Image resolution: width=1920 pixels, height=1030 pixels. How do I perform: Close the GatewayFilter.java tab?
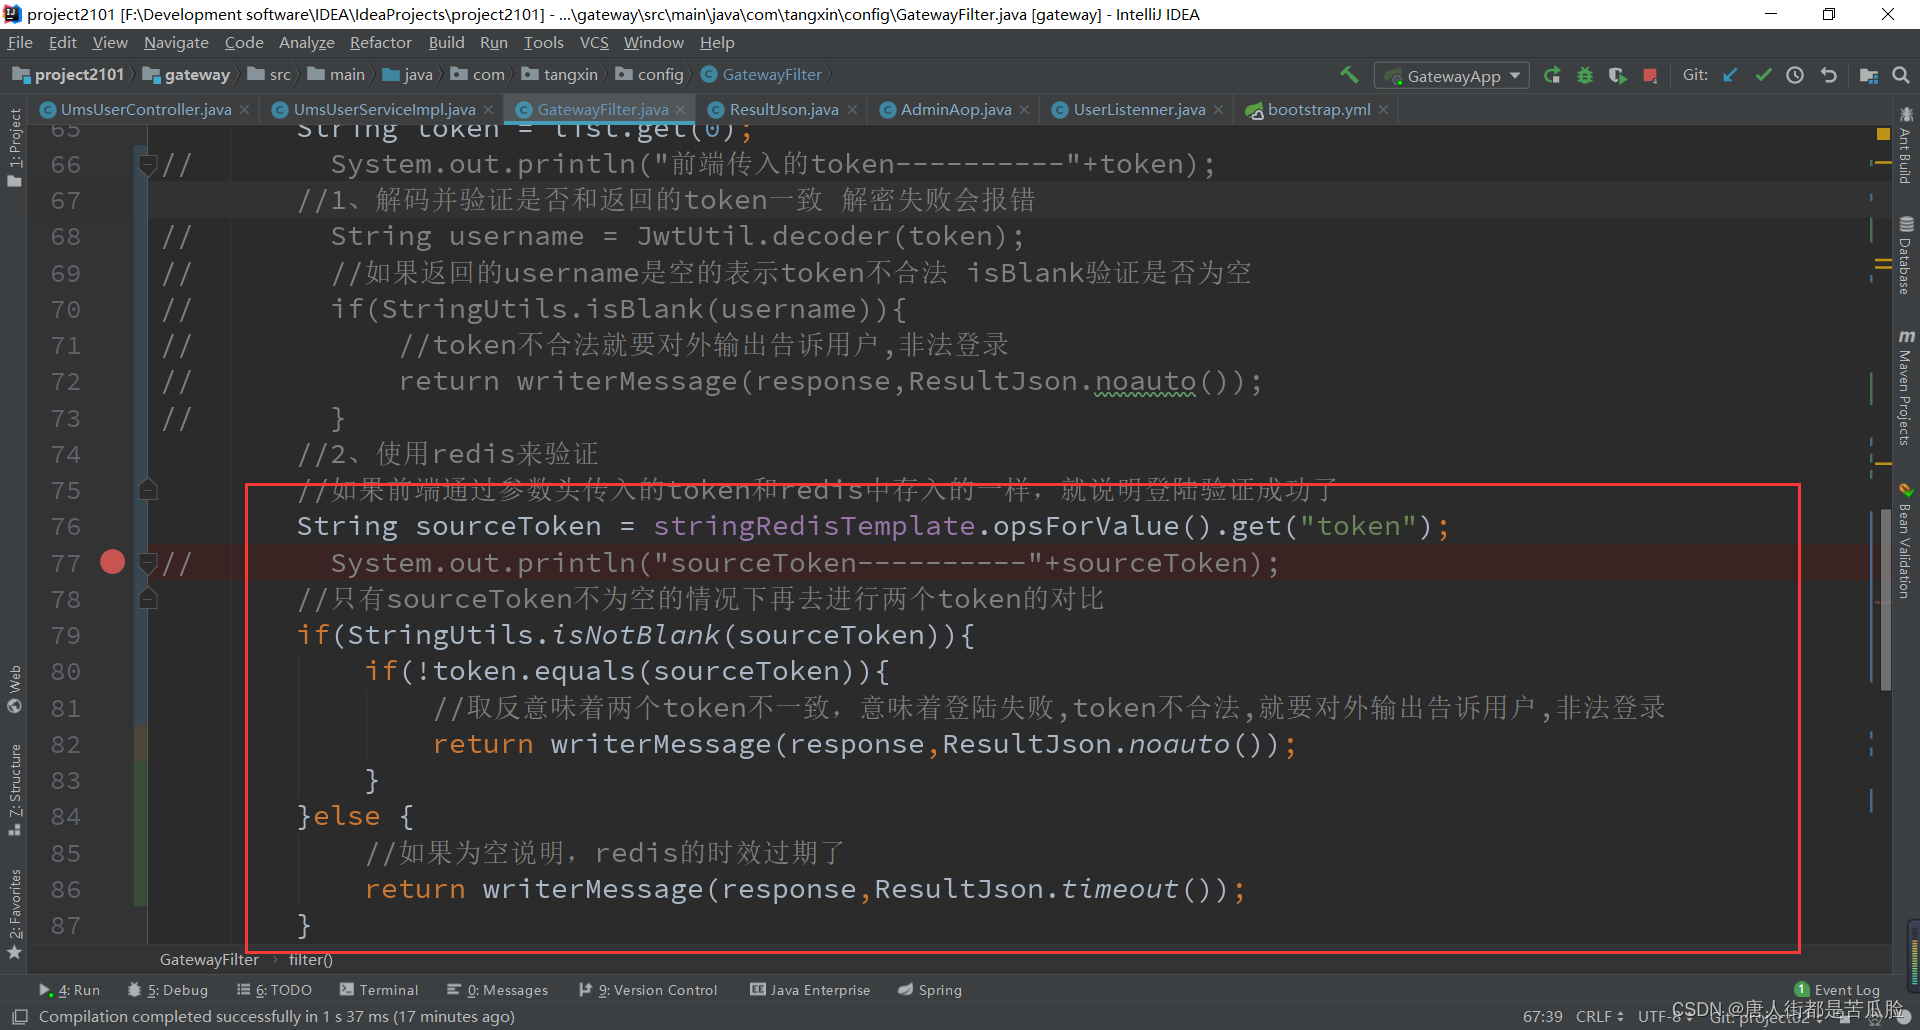coord(681,110)
